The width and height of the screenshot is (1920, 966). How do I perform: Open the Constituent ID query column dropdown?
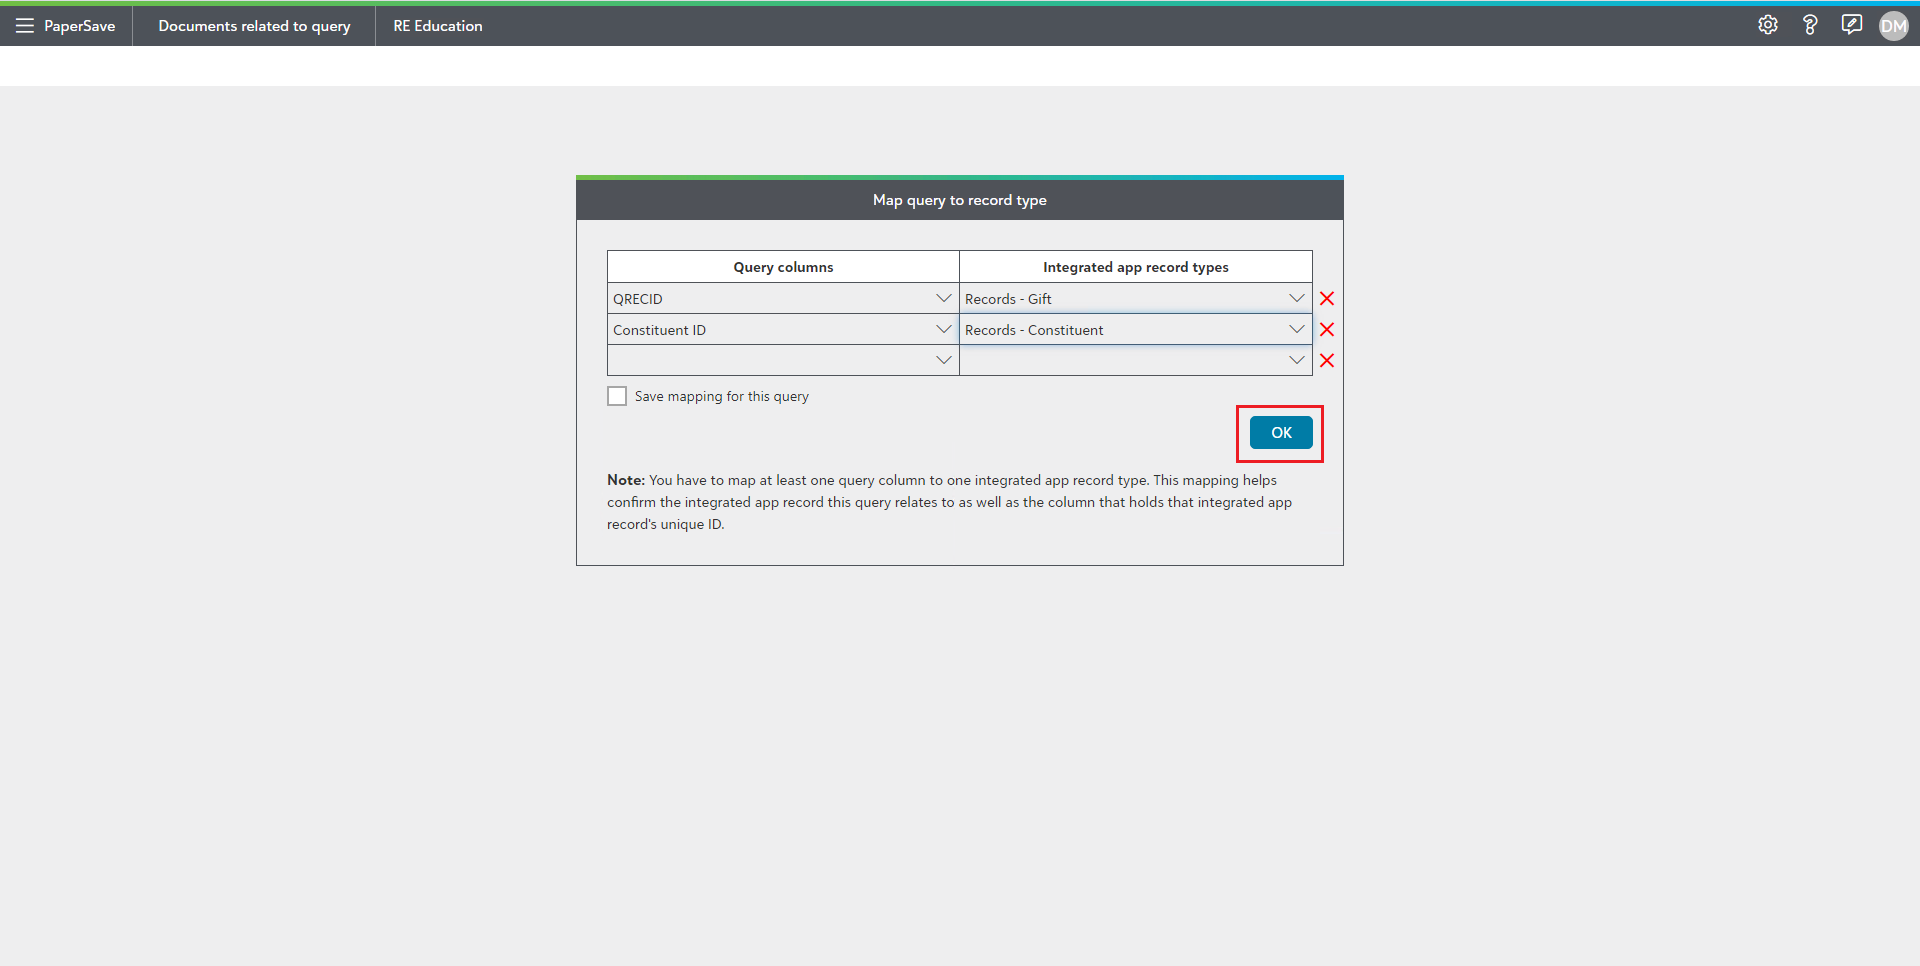(x=943, y=330)
